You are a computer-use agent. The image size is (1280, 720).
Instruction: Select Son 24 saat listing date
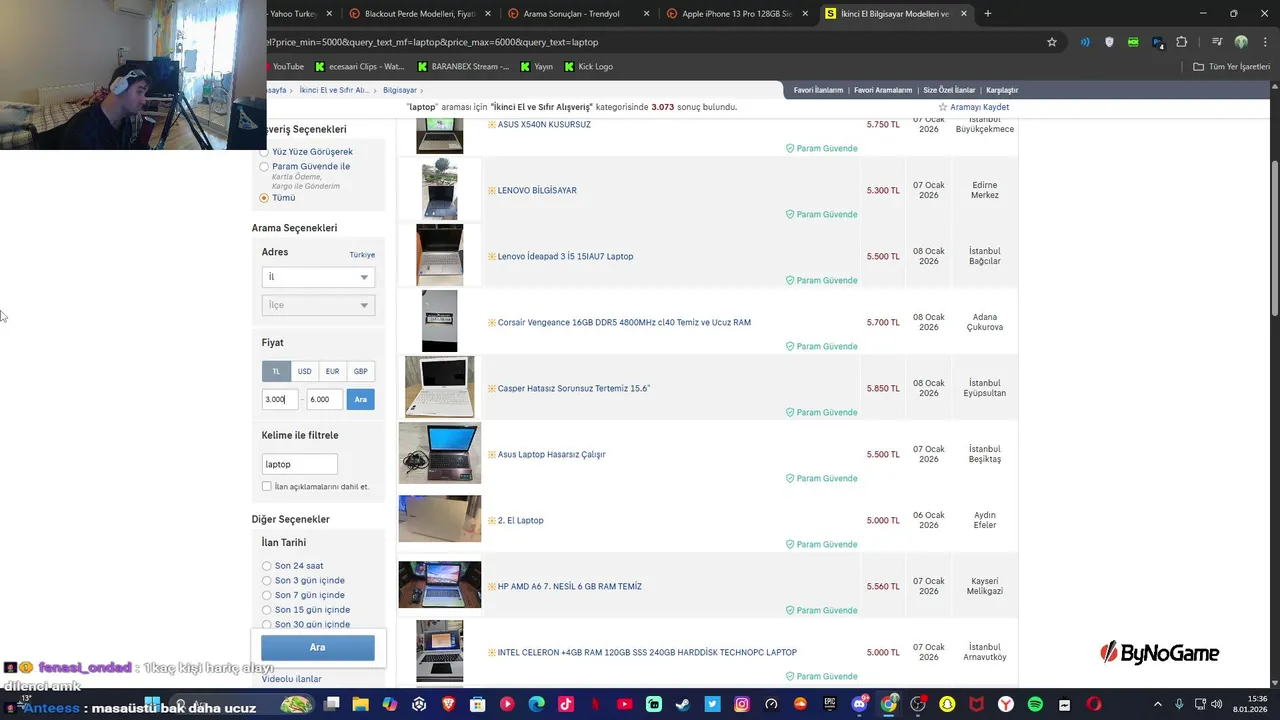coord(267,566)
